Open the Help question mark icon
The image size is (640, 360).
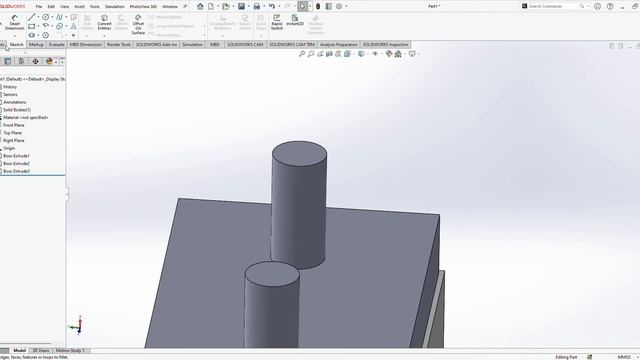[x=610, y=6]
